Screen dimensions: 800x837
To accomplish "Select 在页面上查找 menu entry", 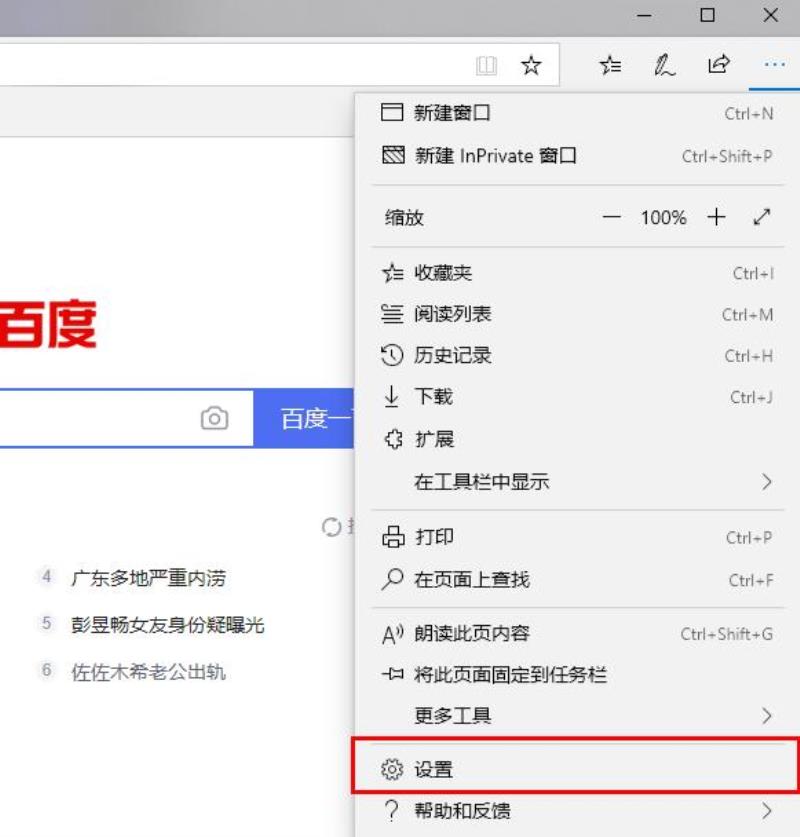I will coord(577,580).
